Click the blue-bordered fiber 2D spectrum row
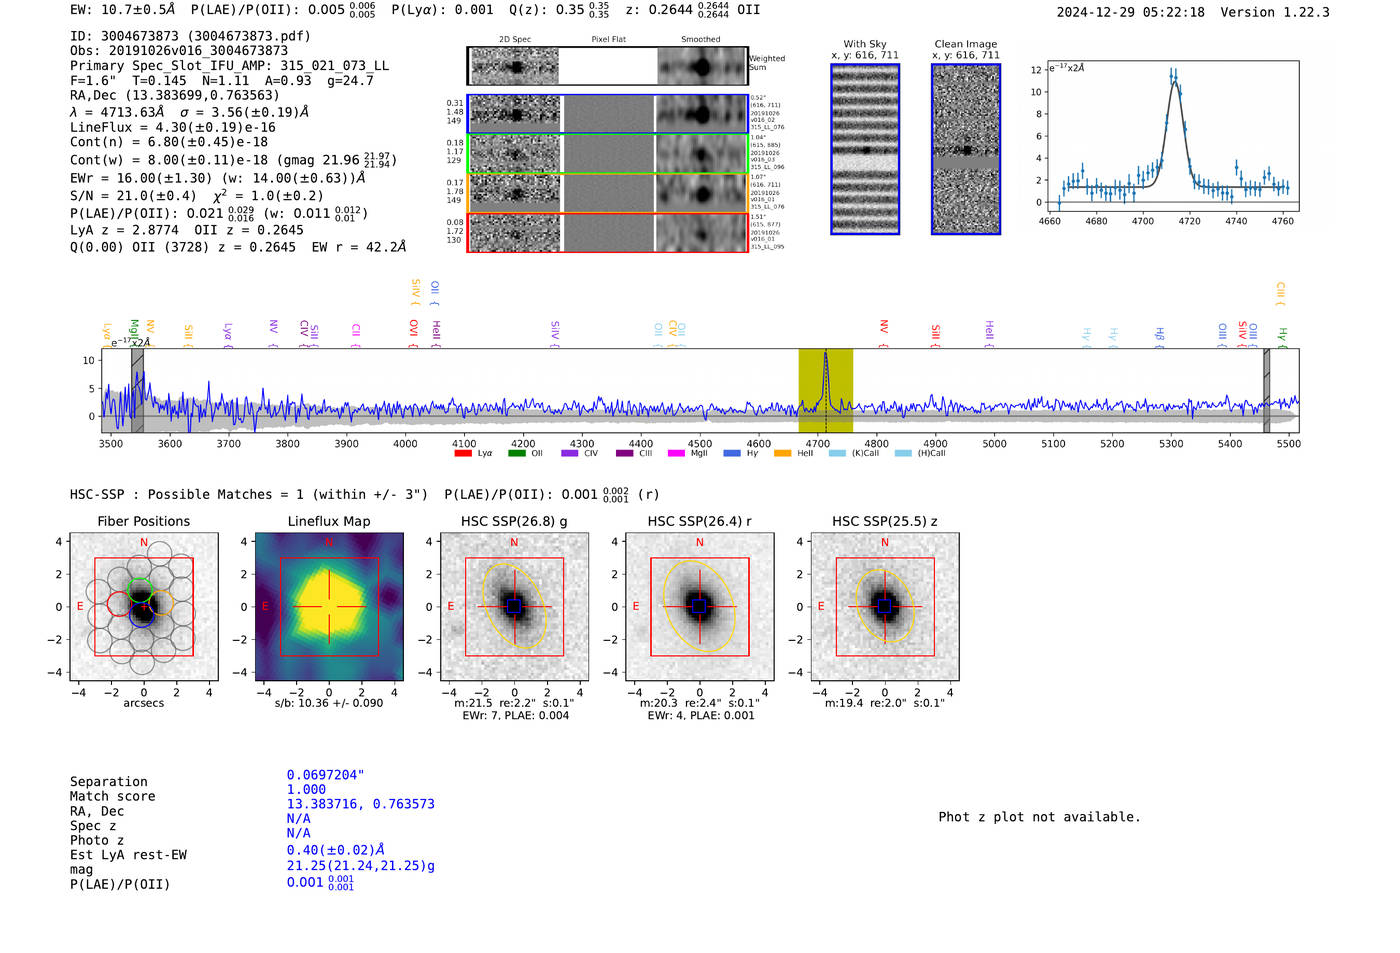1400x953 pixels. tap(607, 114)
